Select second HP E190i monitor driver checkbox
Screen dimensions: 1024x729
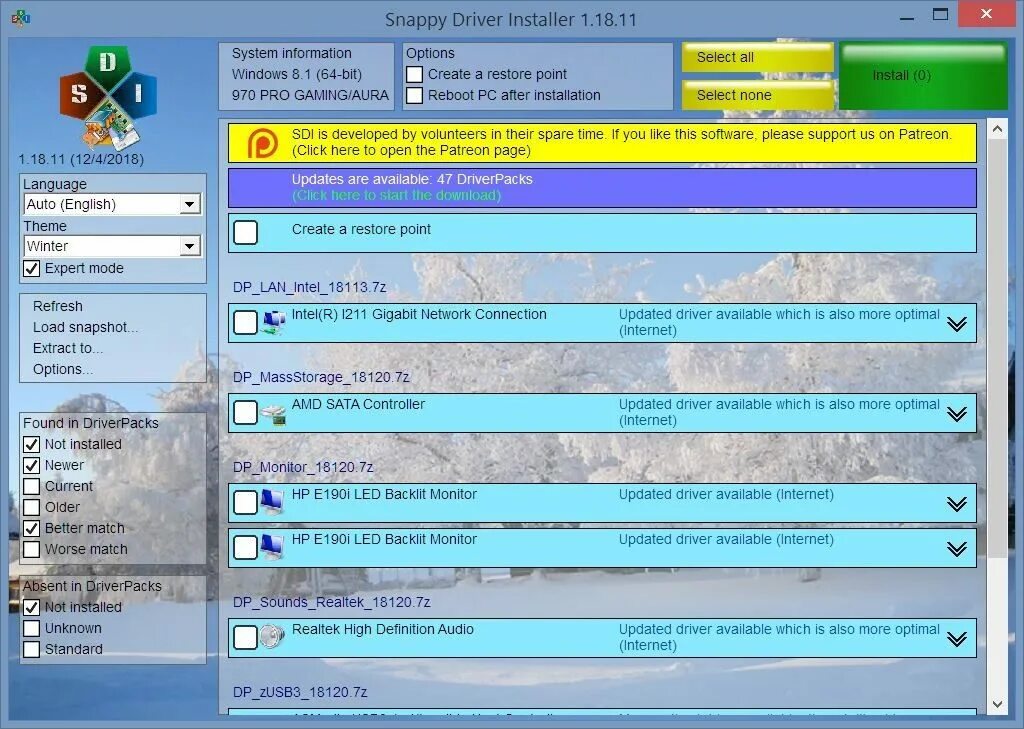tap(246, 547)
